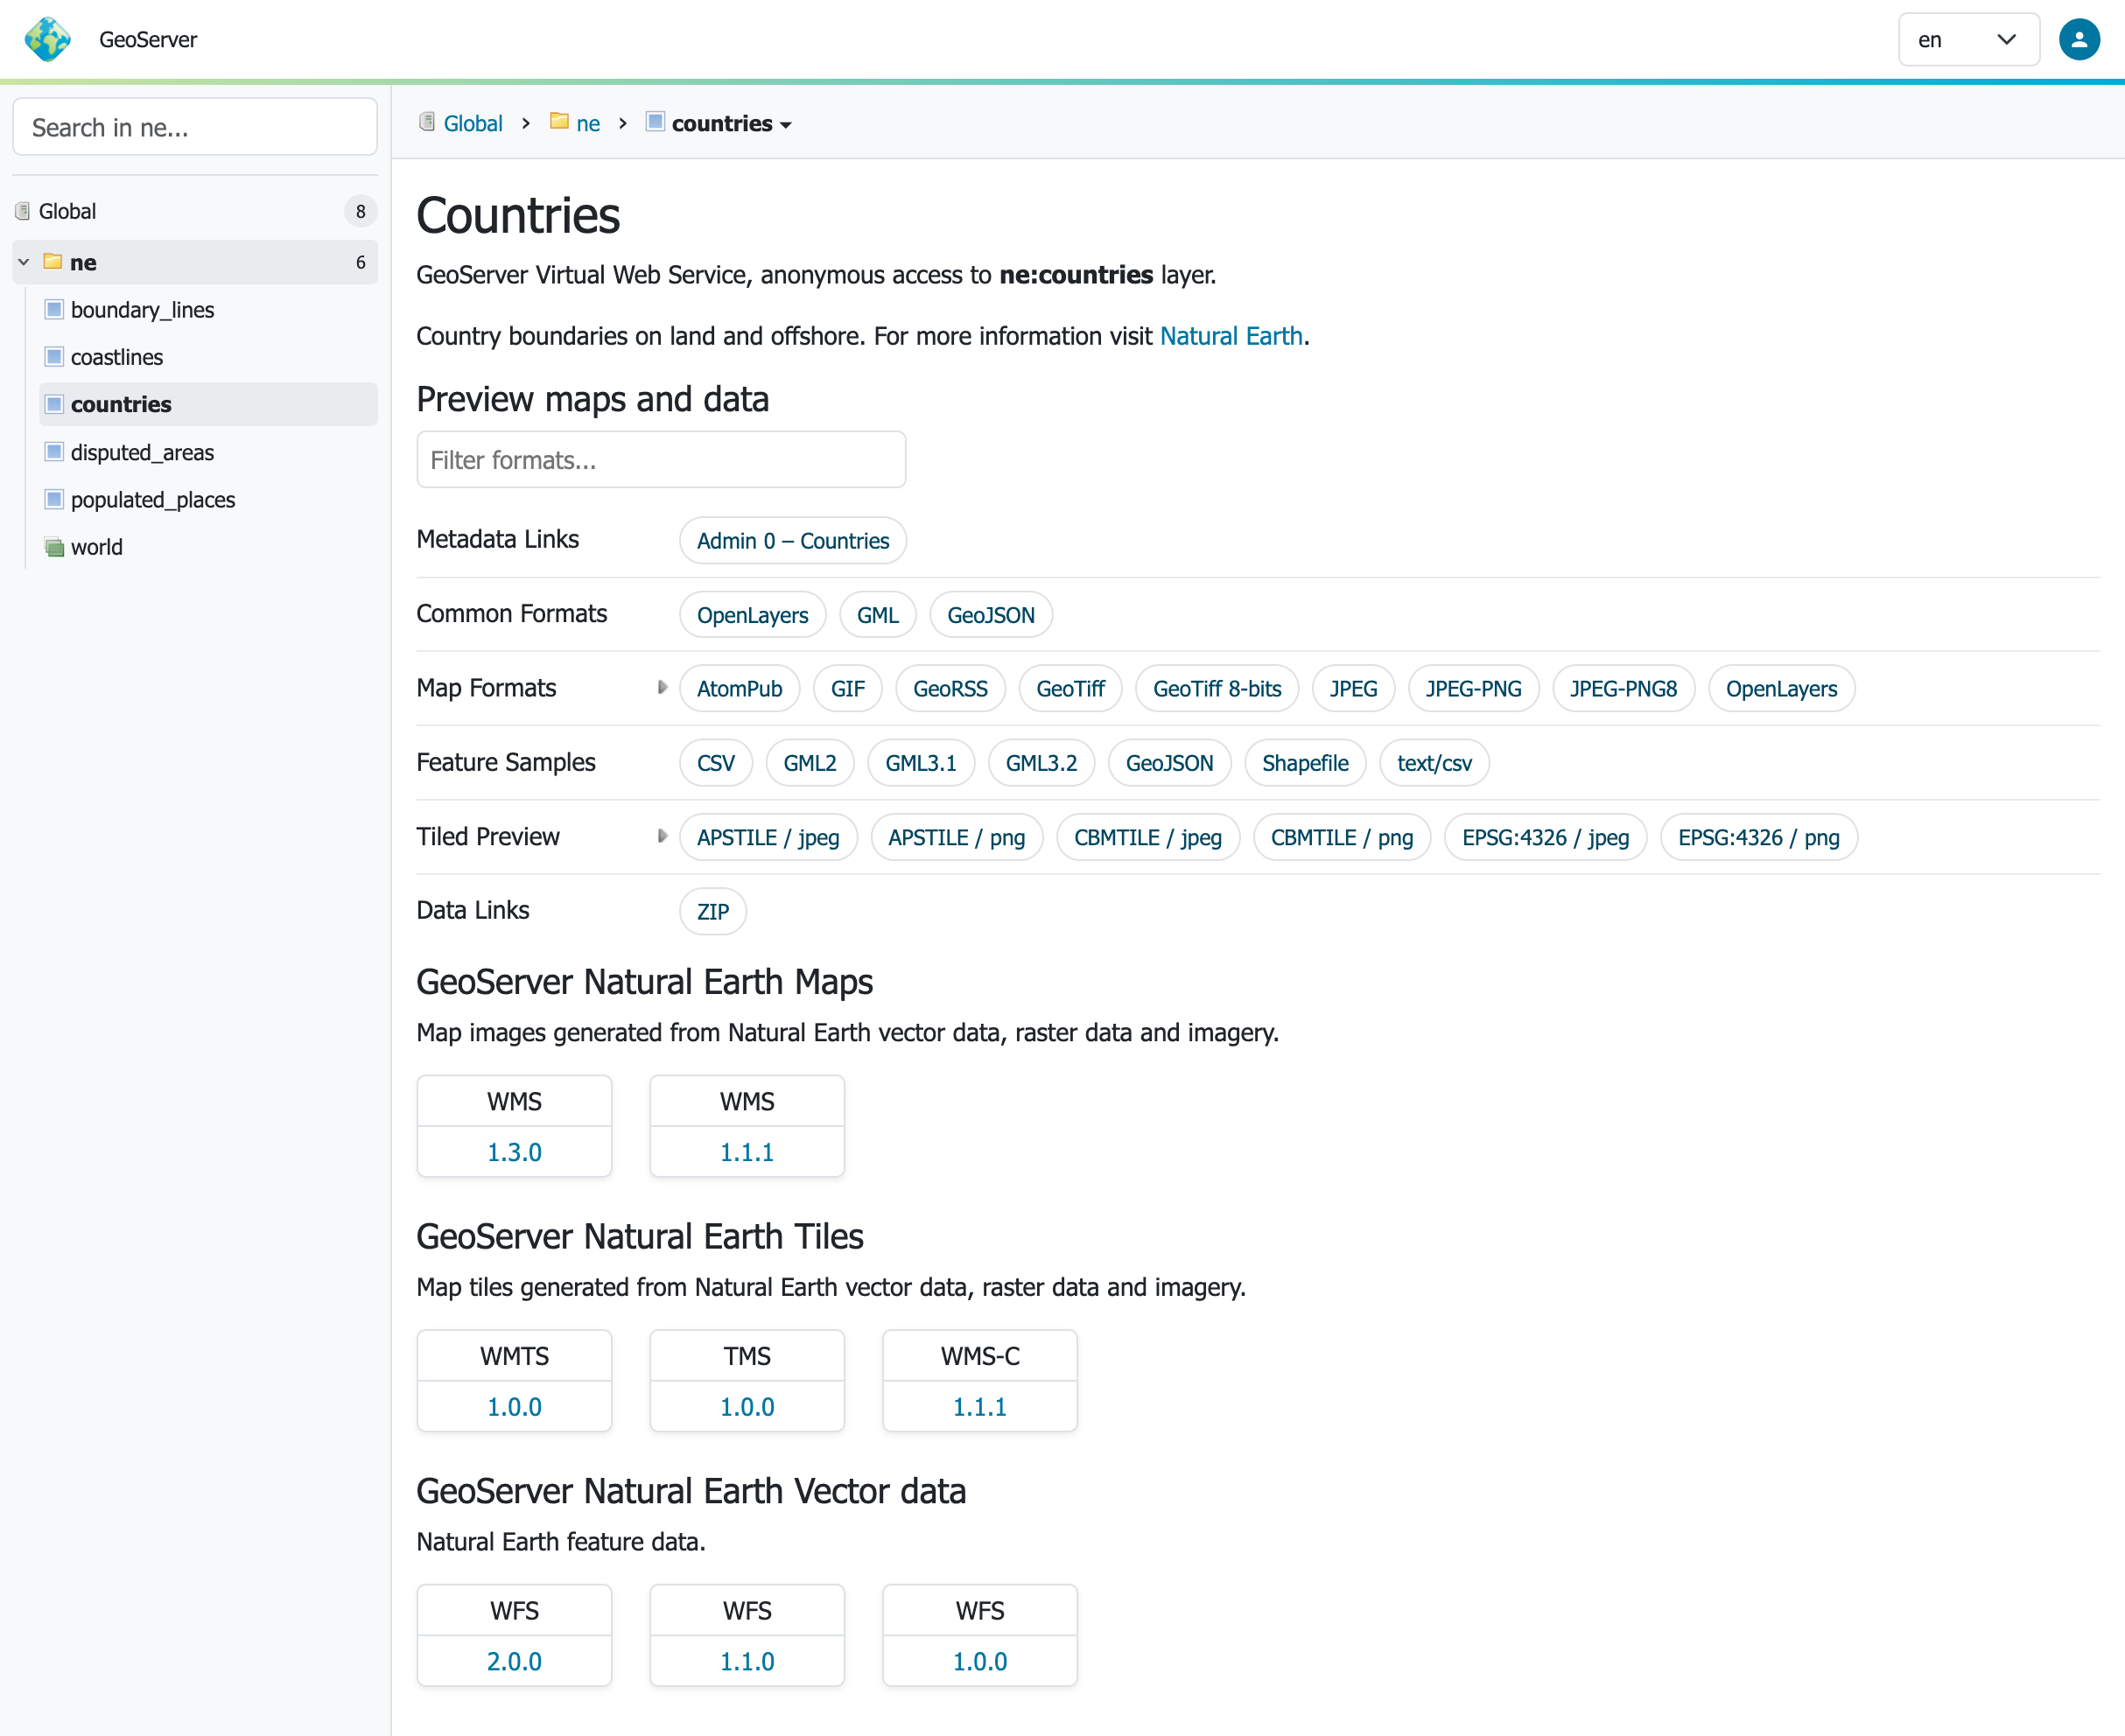Focus the Filter formats field
This screenshot has width=2125, height=1736.
click(x=661, y=460)
